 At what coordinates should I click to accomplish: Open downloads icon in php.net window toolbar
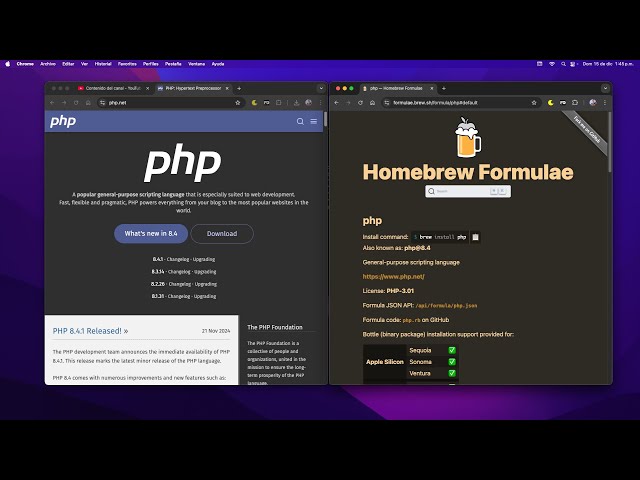click(x=296, y=103)
